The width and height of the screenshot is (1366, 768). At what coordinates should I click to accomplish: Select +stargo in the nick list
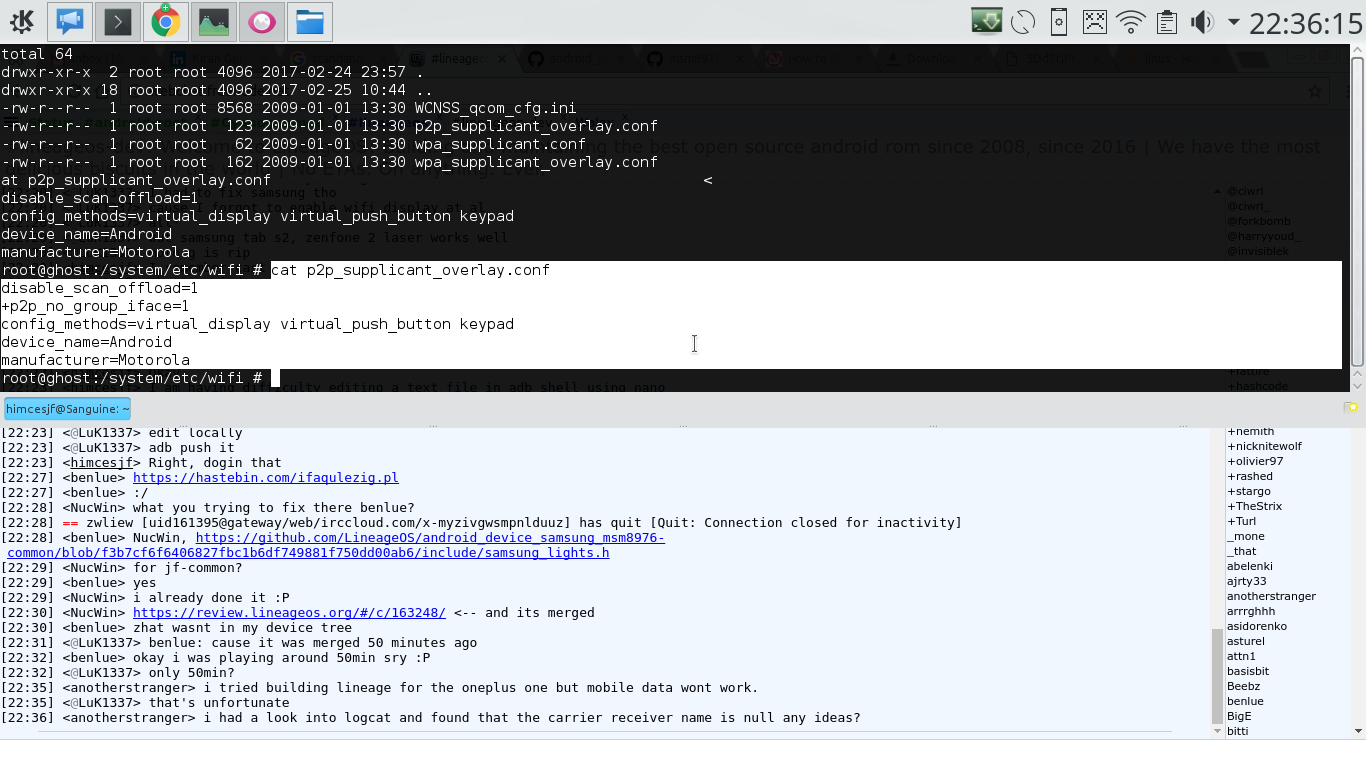(x=1249, y=491)
